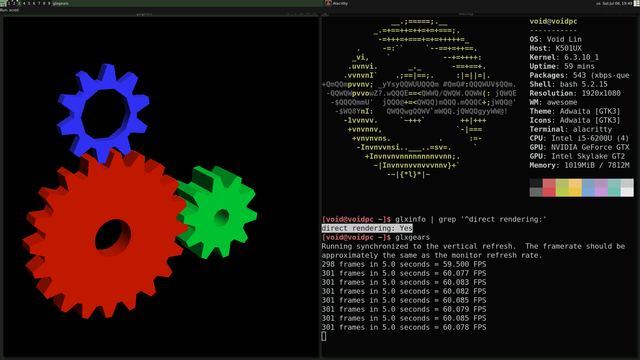The width and height of the screenshot is (640, 360).
Task: Click the 'OS: Void Lin' line
Action: 556,39
